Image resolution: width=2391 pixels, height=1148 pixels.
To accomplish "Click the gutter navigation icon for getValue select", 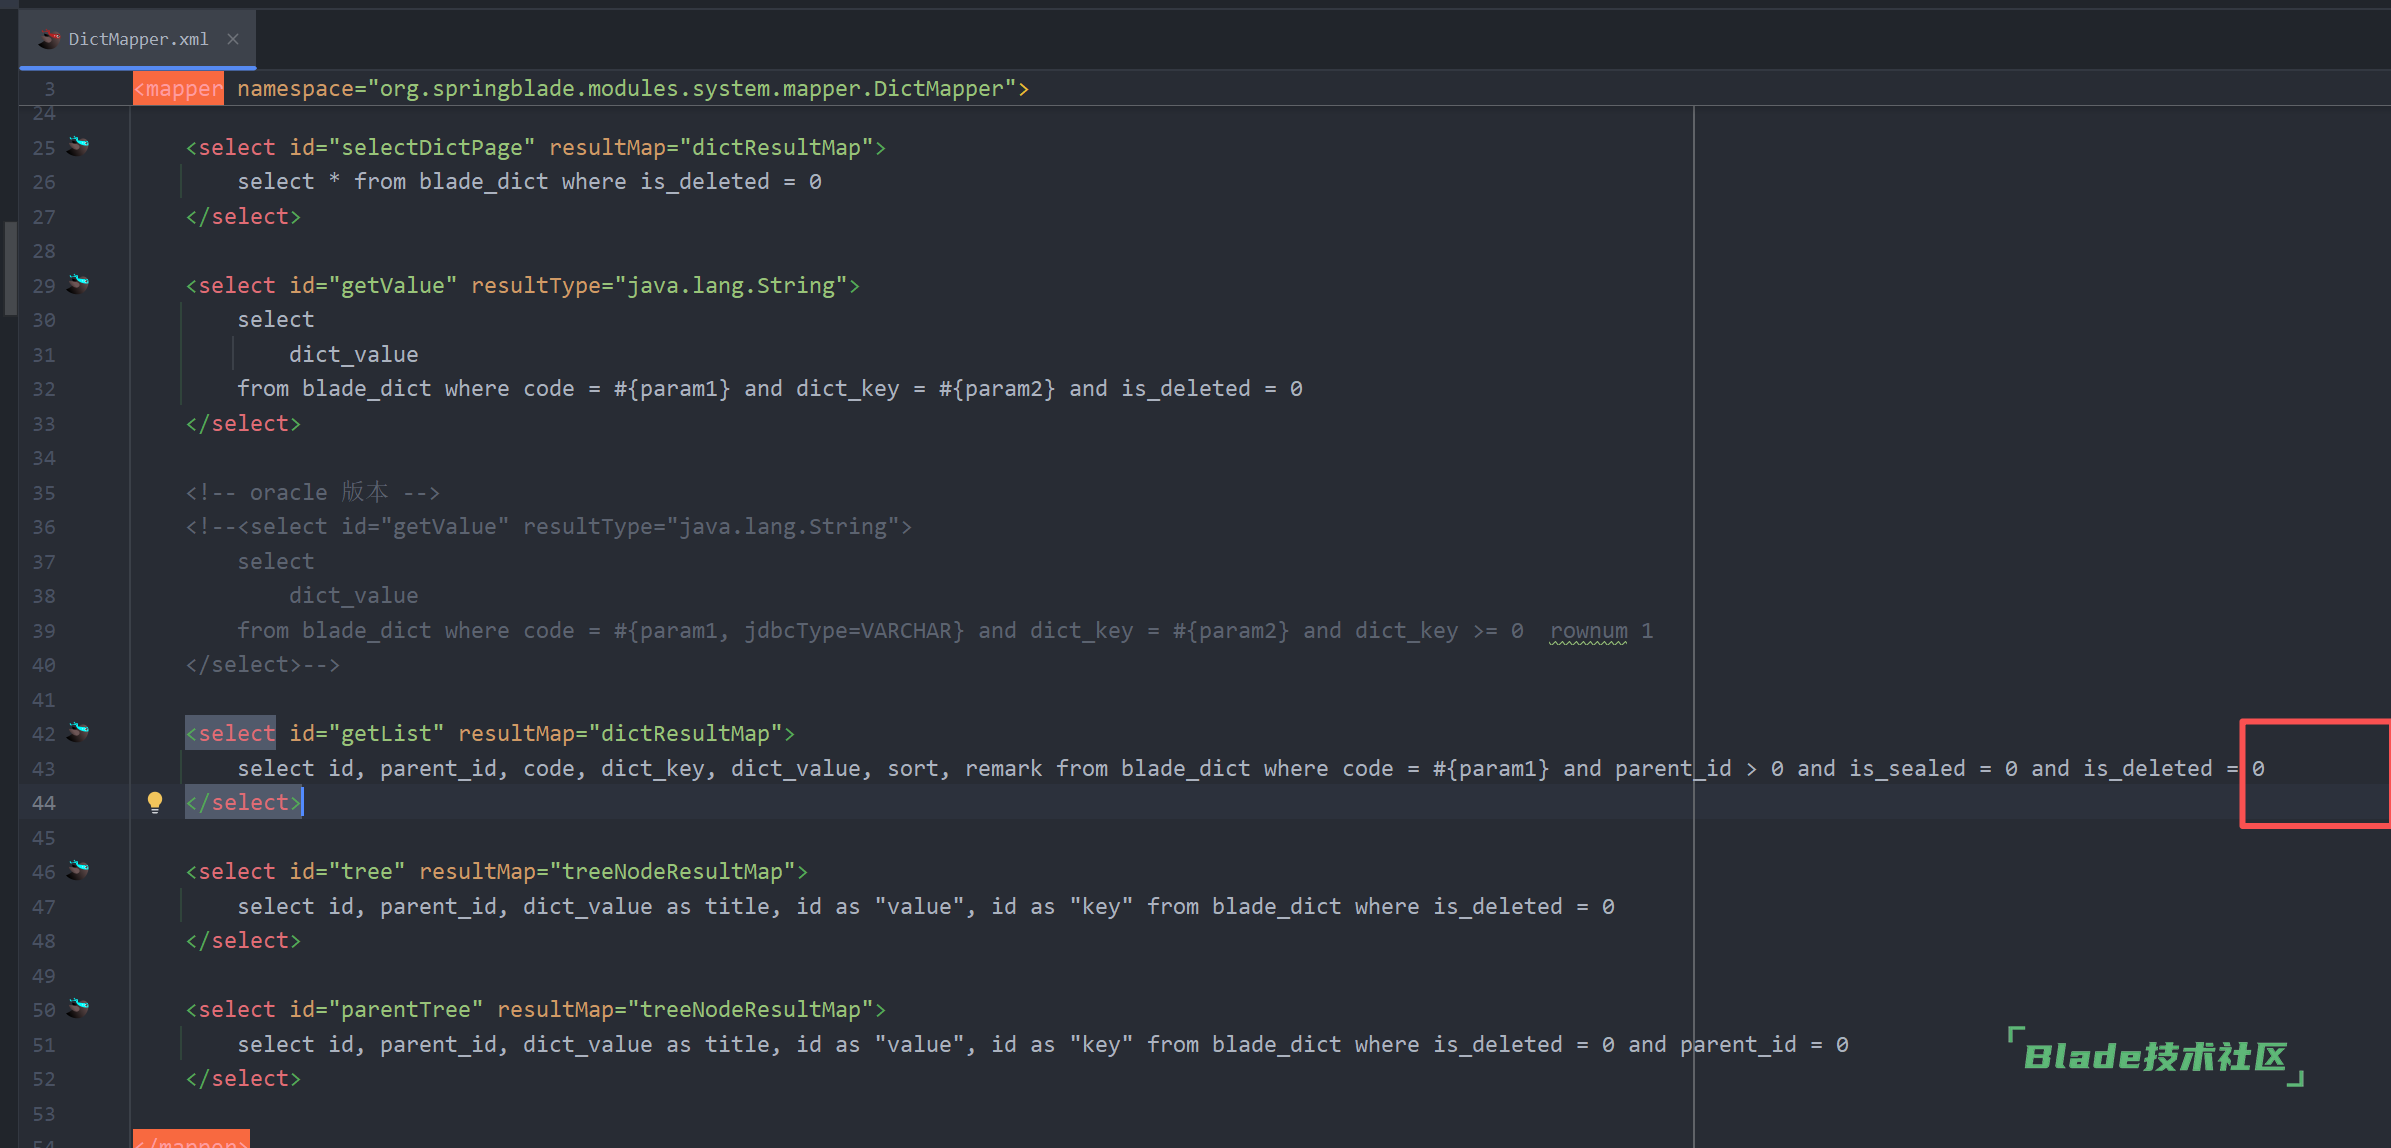I will tap(78, 284).
